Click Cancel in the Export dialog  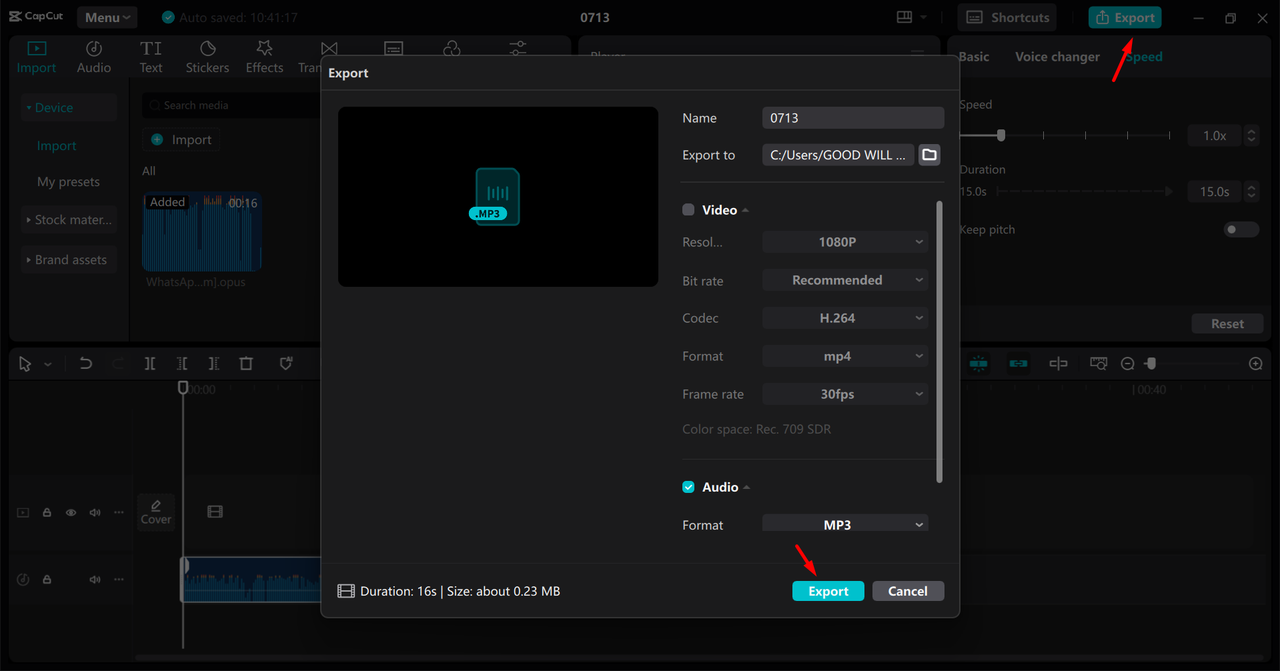pyautogui.click(x=908, y=591)
